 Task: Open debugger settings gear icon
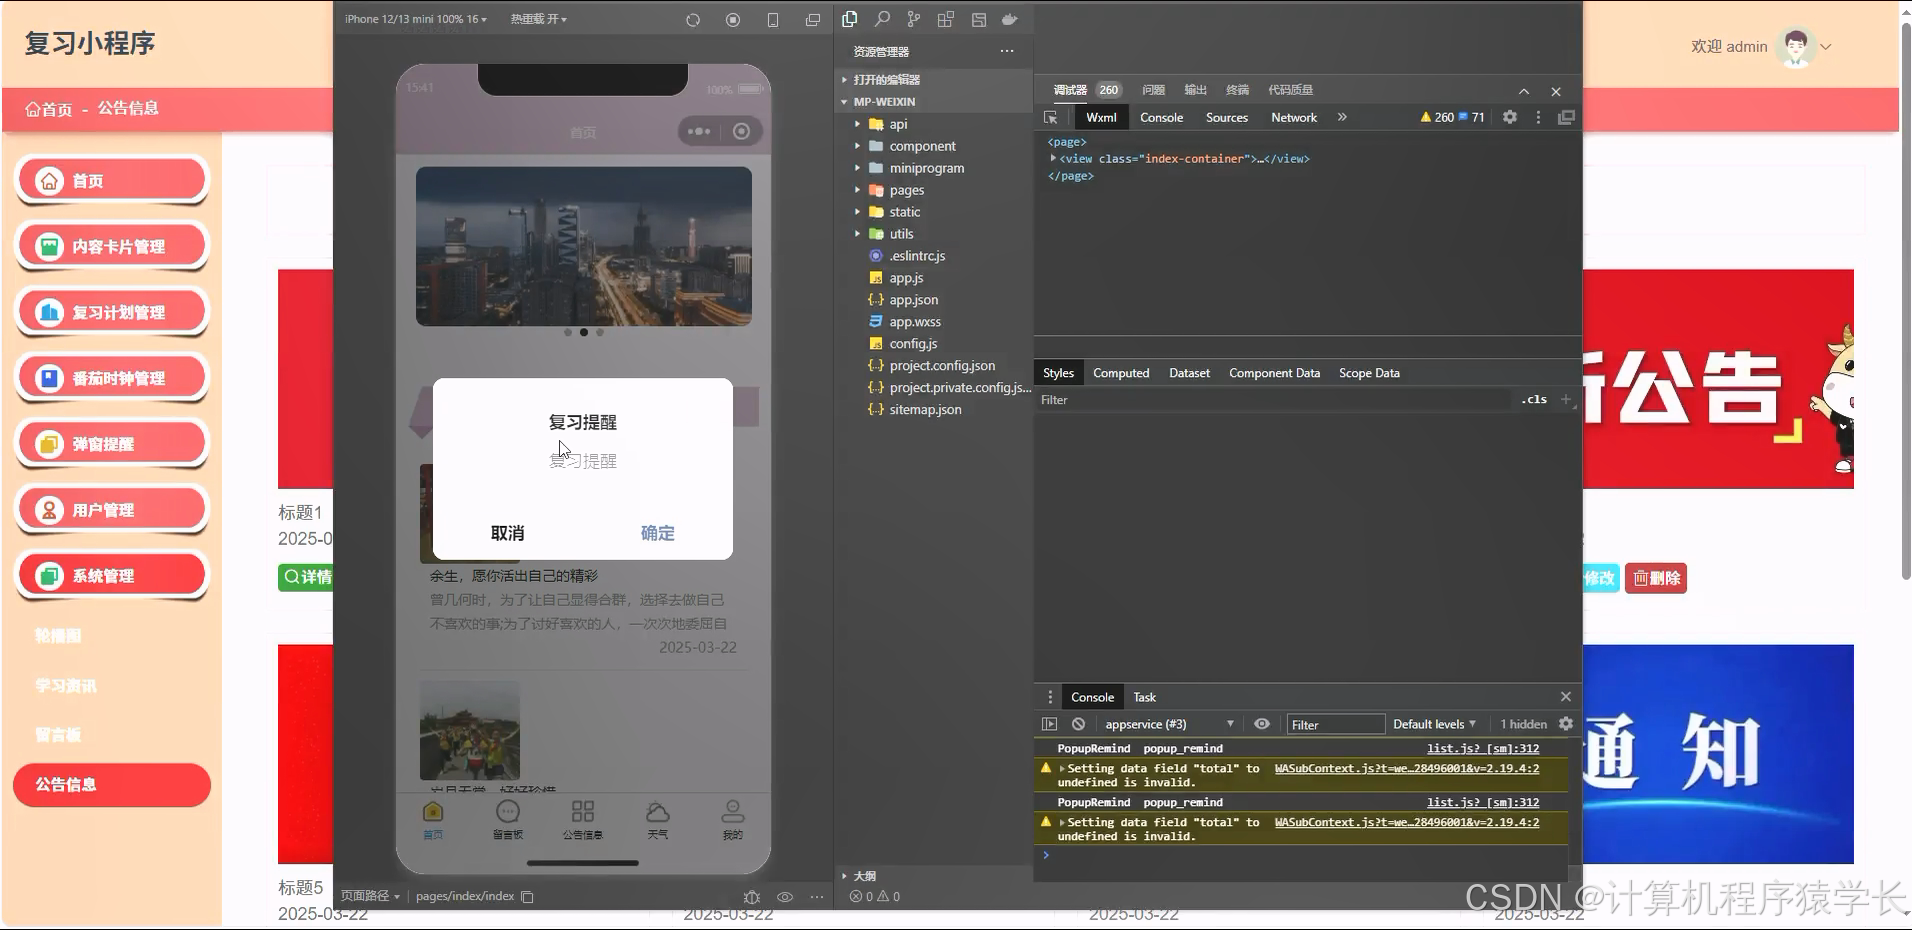[x=1510, y=117]
